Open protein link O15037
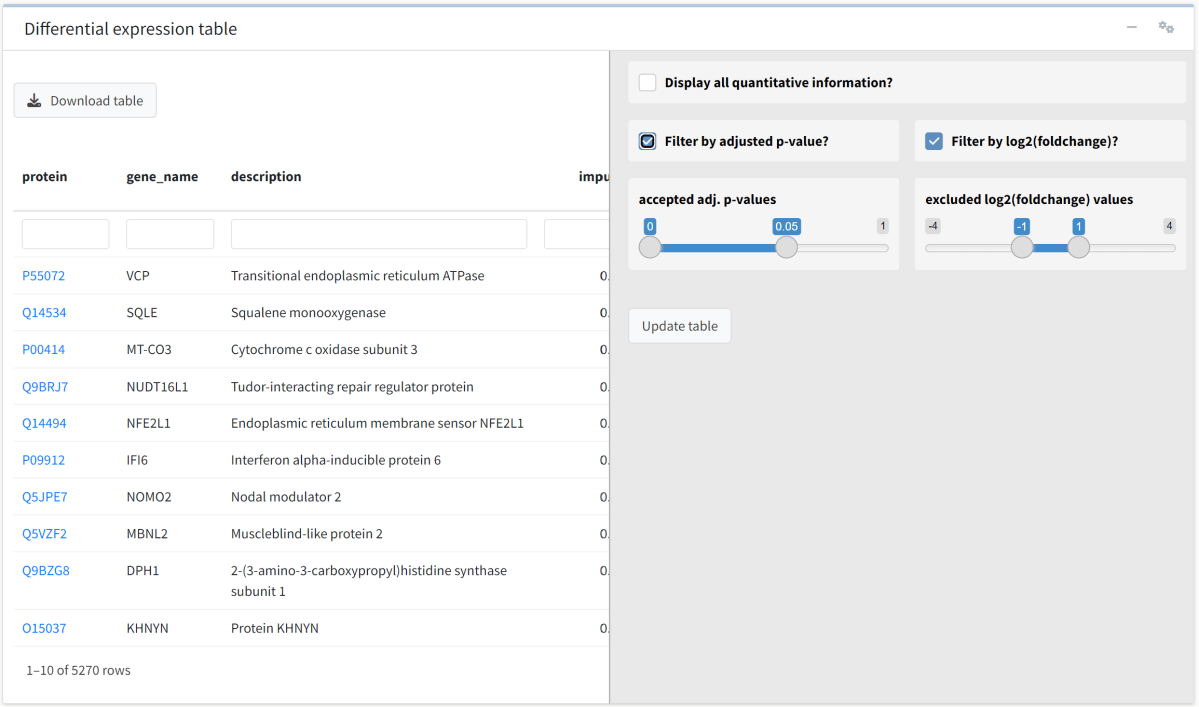 (x=44, y=628)
